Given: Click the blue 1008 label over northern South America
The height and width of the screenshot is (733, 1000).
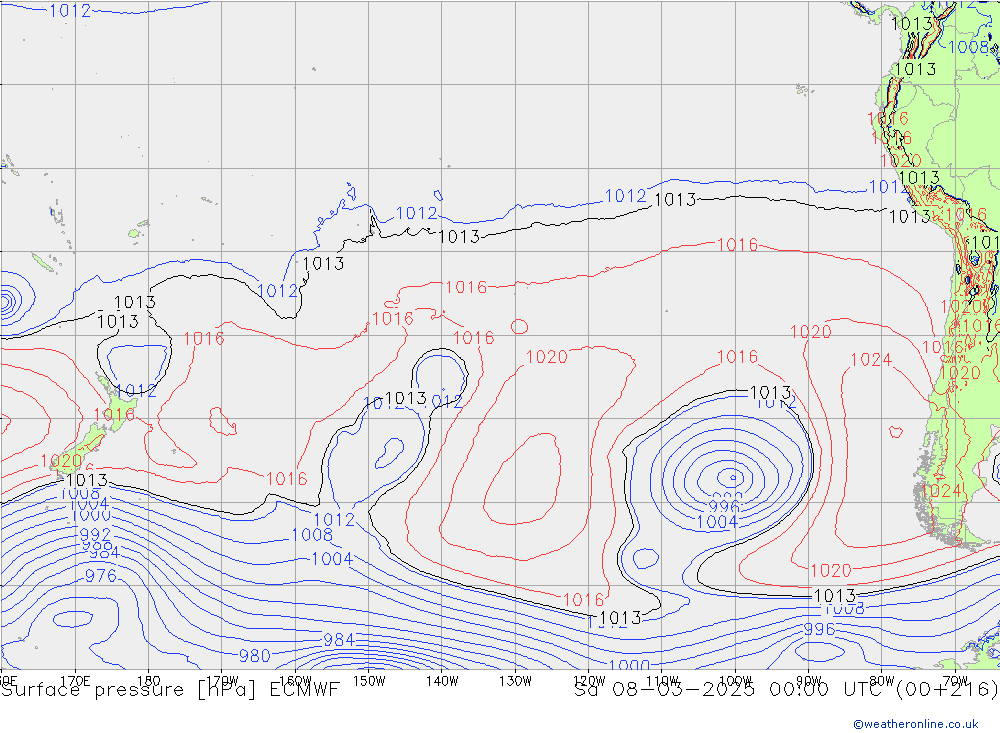Looking at the screenshot, I should 969,47.
